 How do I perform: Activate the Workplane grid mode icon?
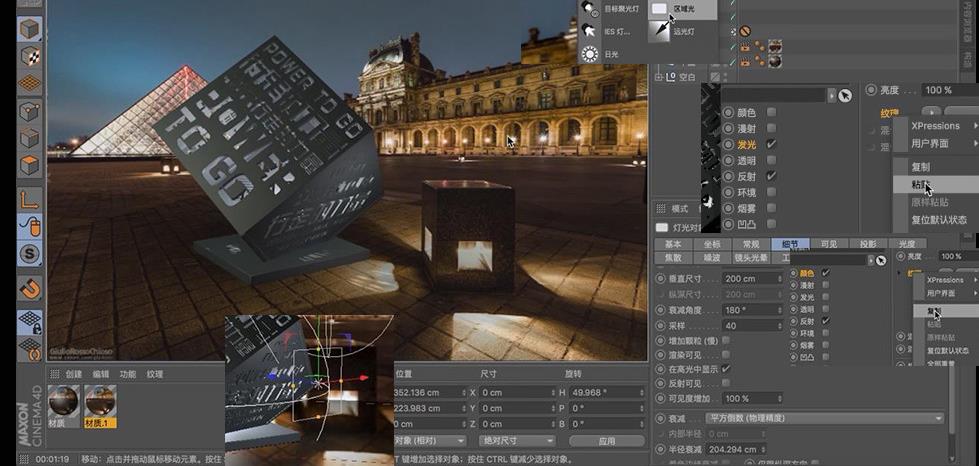click(29, 84)
